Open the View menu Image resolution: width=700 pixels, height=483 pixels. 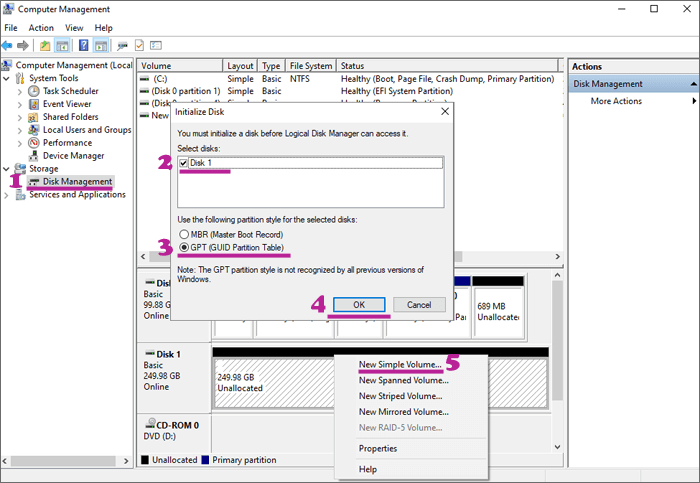(x=74, y=28)
